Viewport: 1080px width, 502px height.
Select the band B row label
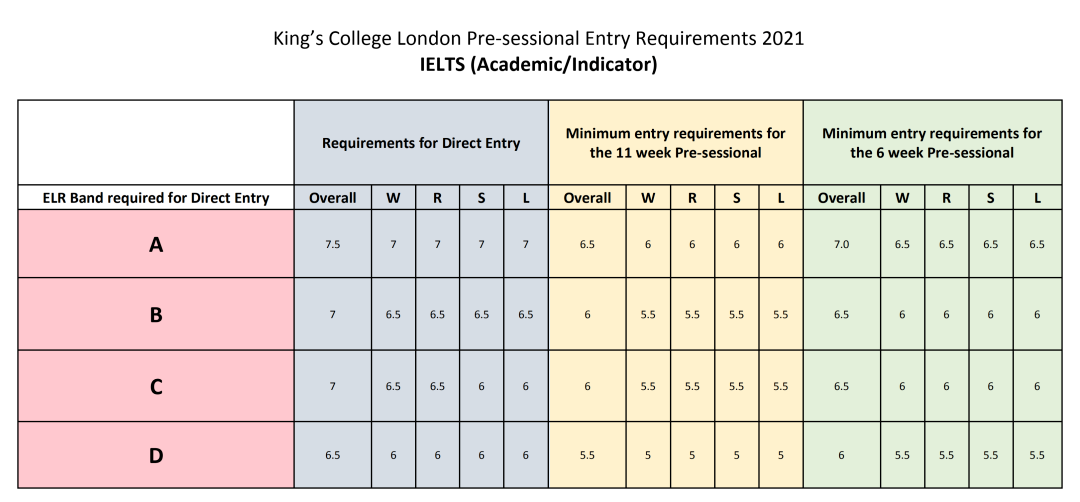point(156,315)
